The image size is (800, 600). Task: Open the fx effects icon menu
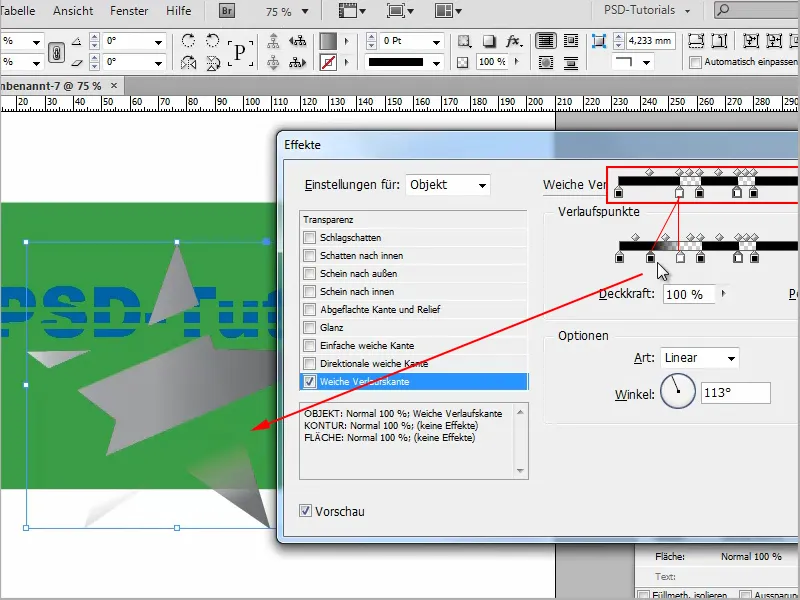pos(513,41)
